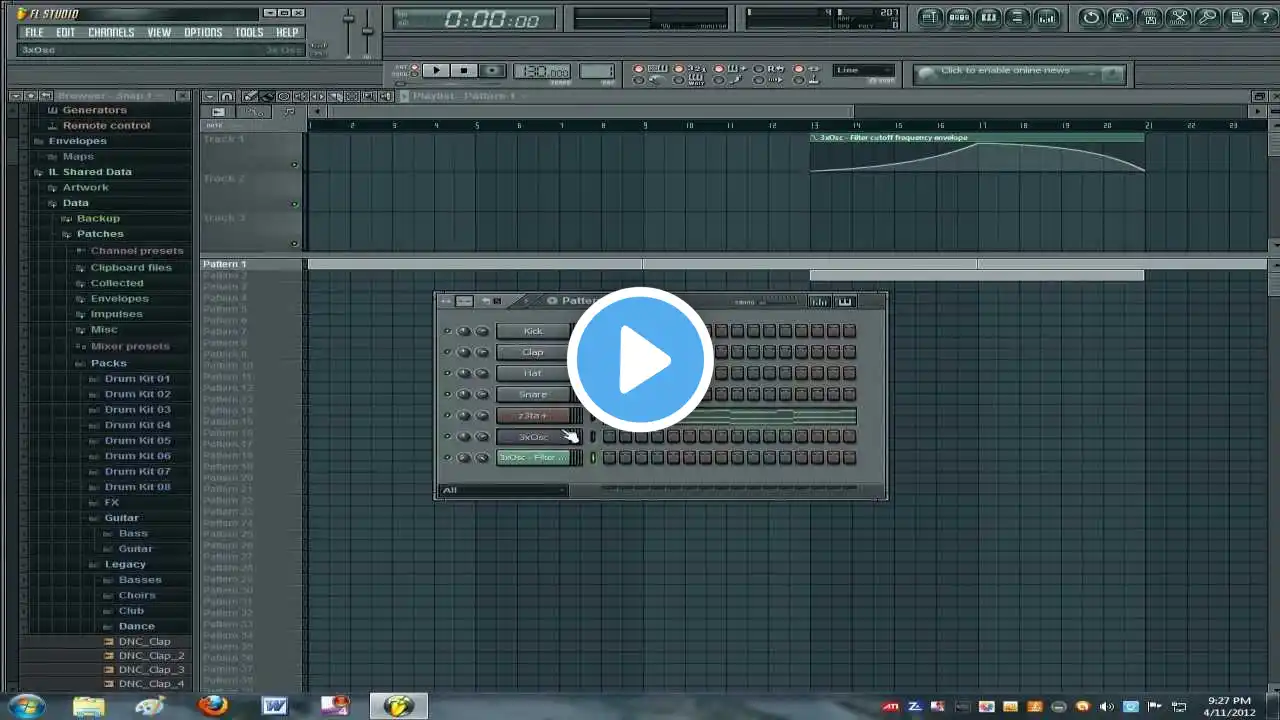Click the playlist clip-source note icon
This screenshot has width=1280, height=720.
289,111
